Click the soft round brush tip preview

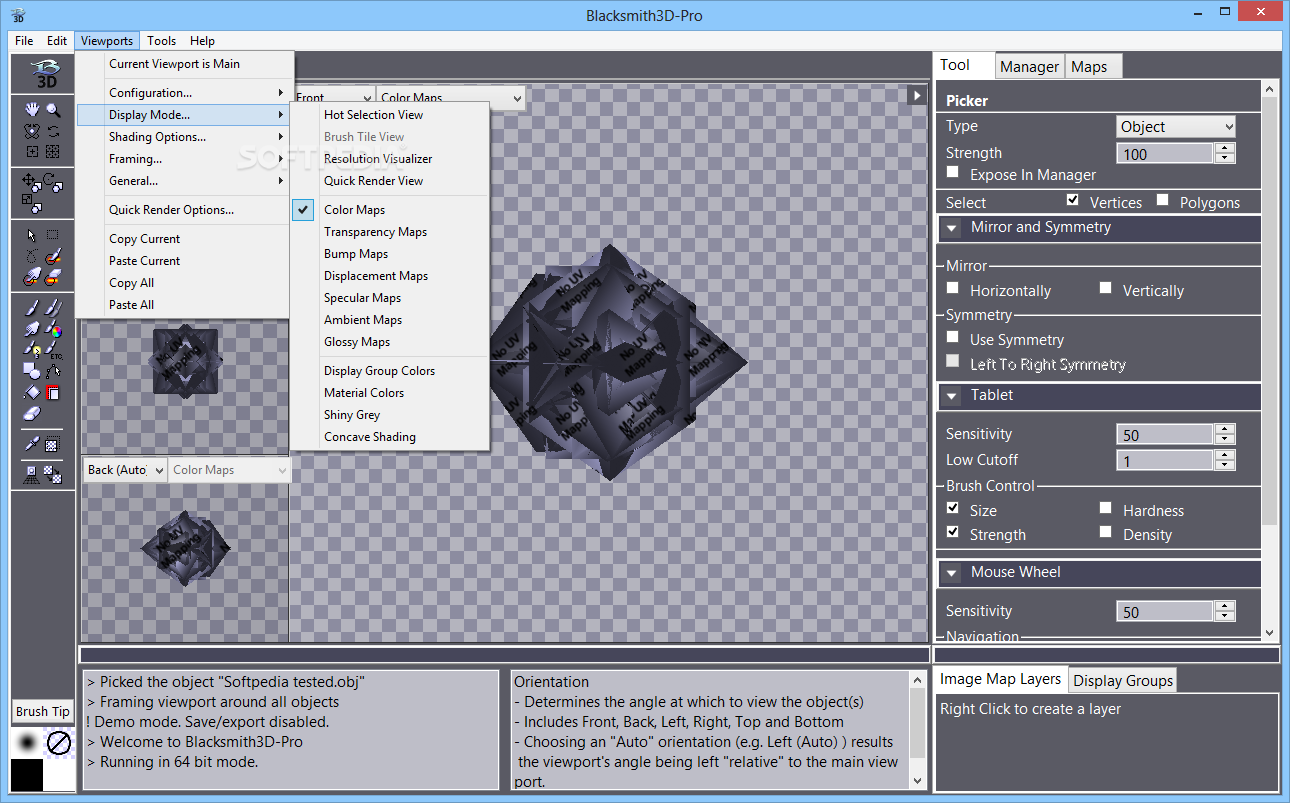point(27,743)
